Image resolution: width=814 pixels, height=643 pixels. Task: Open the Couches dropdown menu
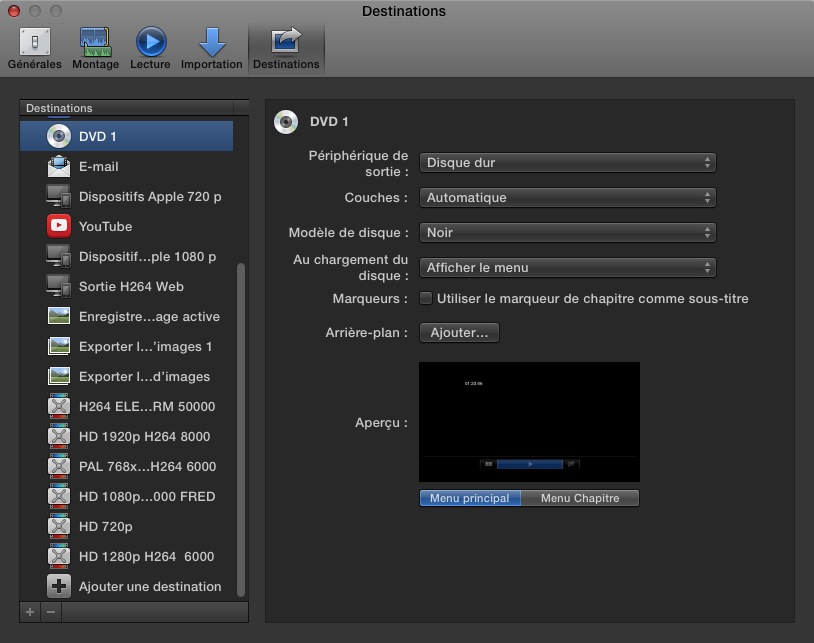point(567,197)
